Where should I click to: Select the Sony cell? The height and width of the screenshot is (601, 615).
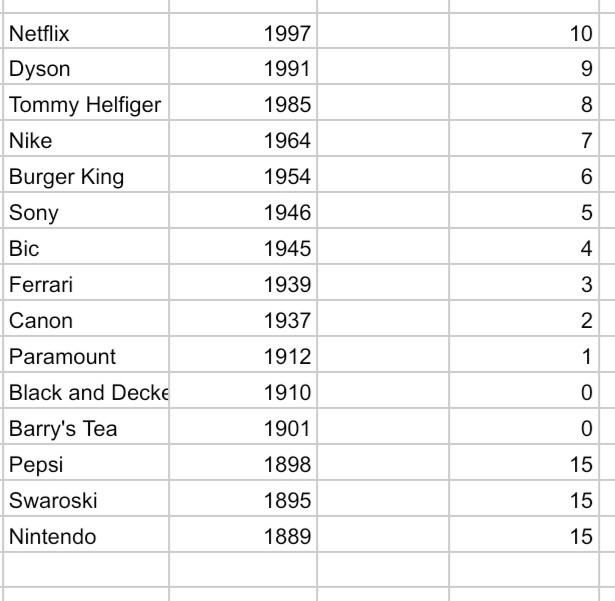[86, 210]
